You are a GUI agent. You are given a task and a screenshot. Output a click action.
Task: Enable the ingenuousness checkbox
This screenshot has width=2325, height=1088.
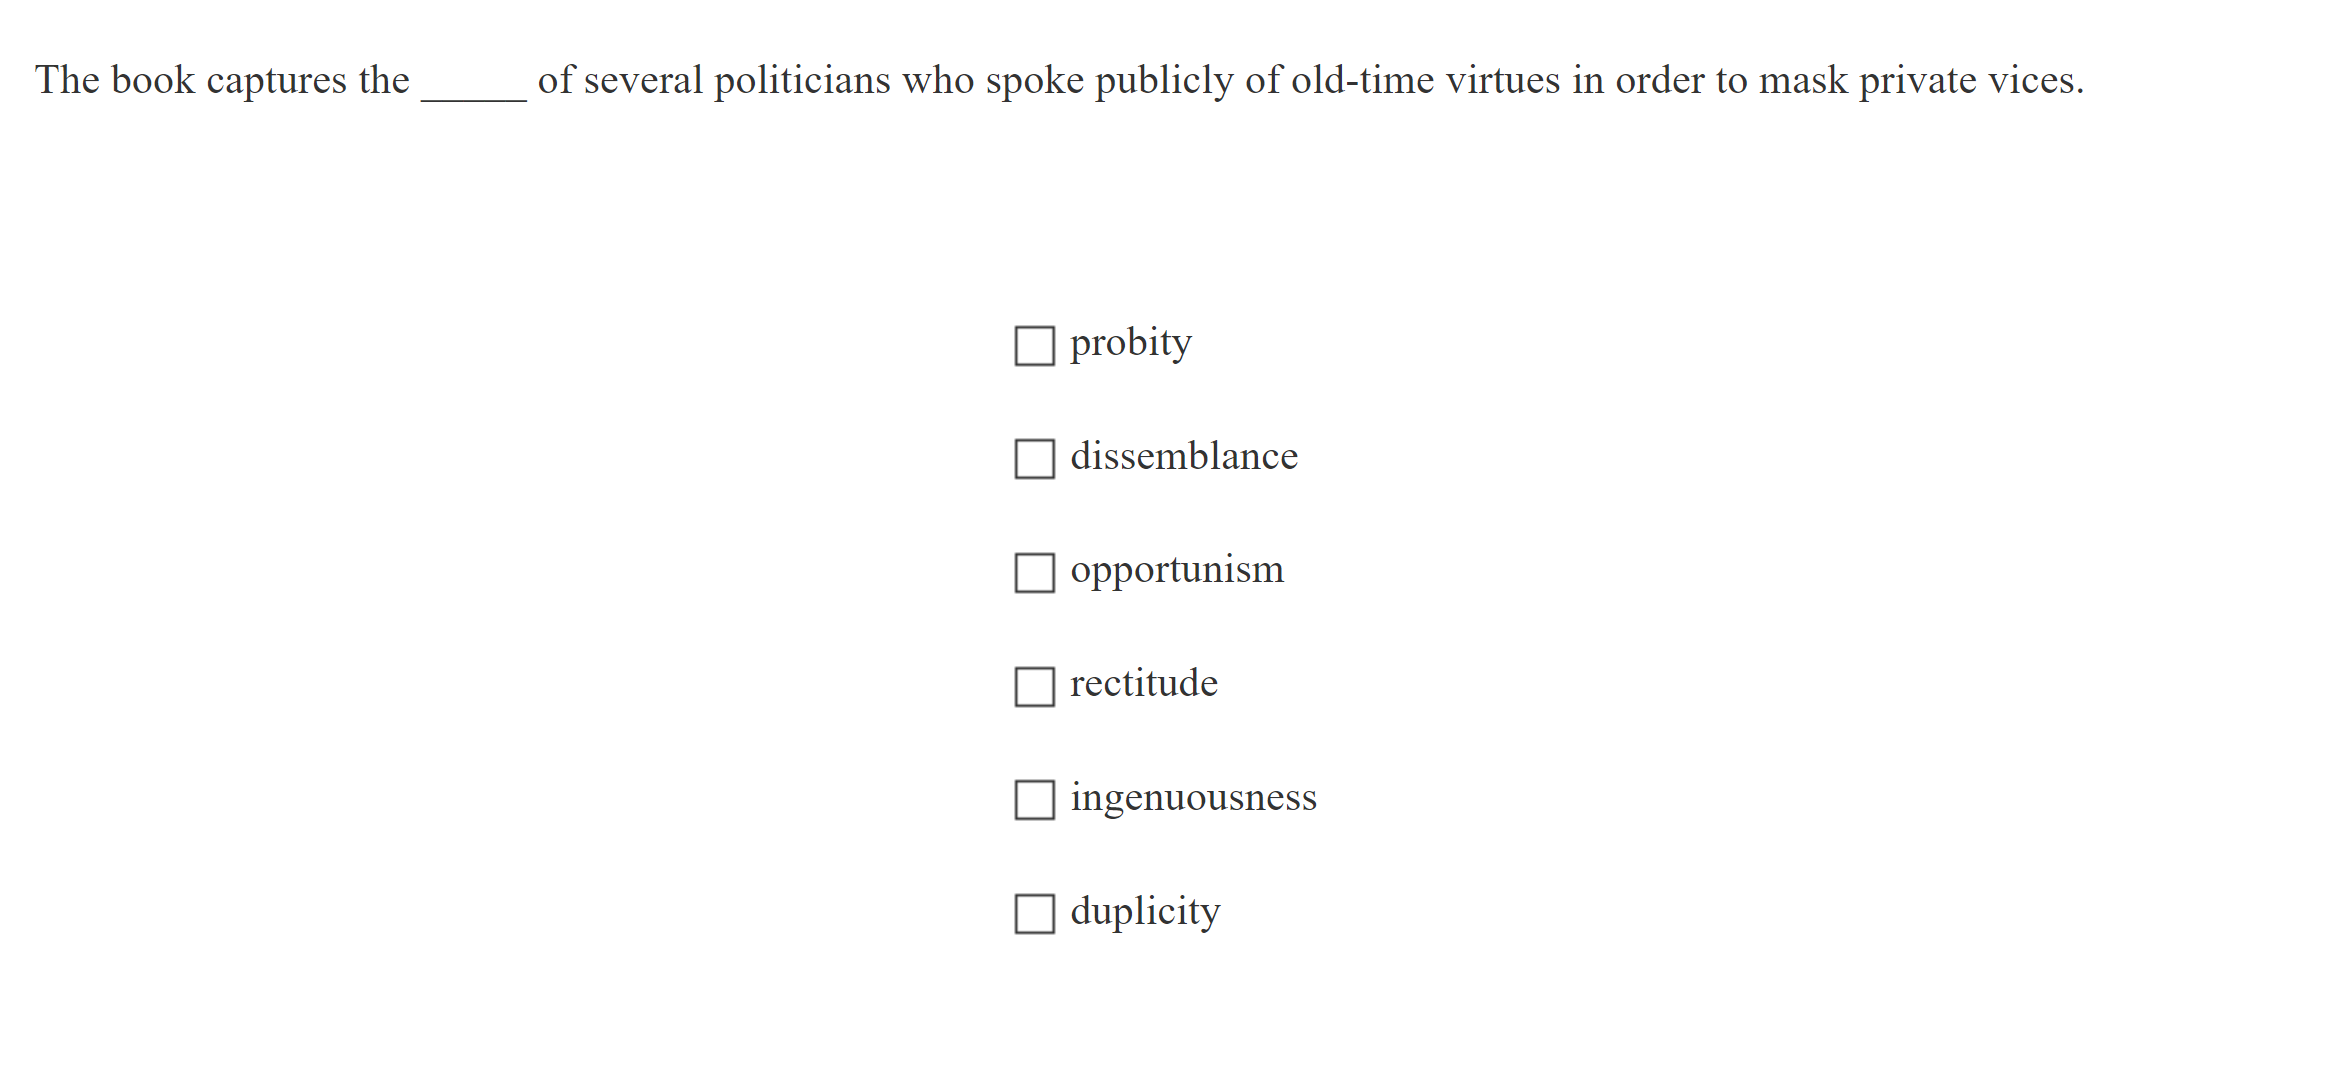coord(1034,800)
